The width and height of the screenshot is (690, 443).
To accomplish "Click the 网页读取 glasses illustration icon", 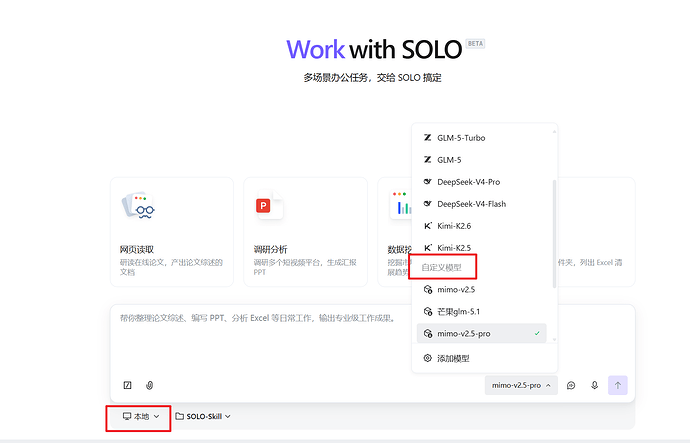I will [x=138, y=206].
